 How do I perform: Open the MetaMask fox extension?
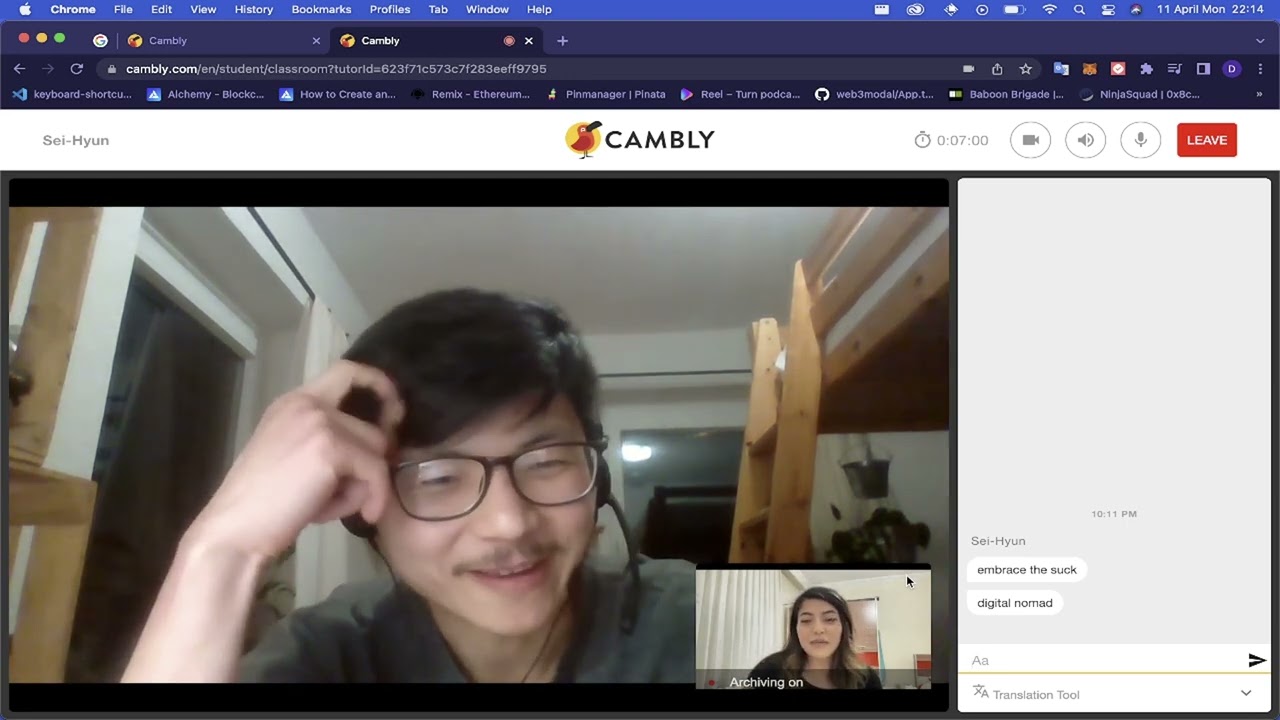pos(1090,69)
